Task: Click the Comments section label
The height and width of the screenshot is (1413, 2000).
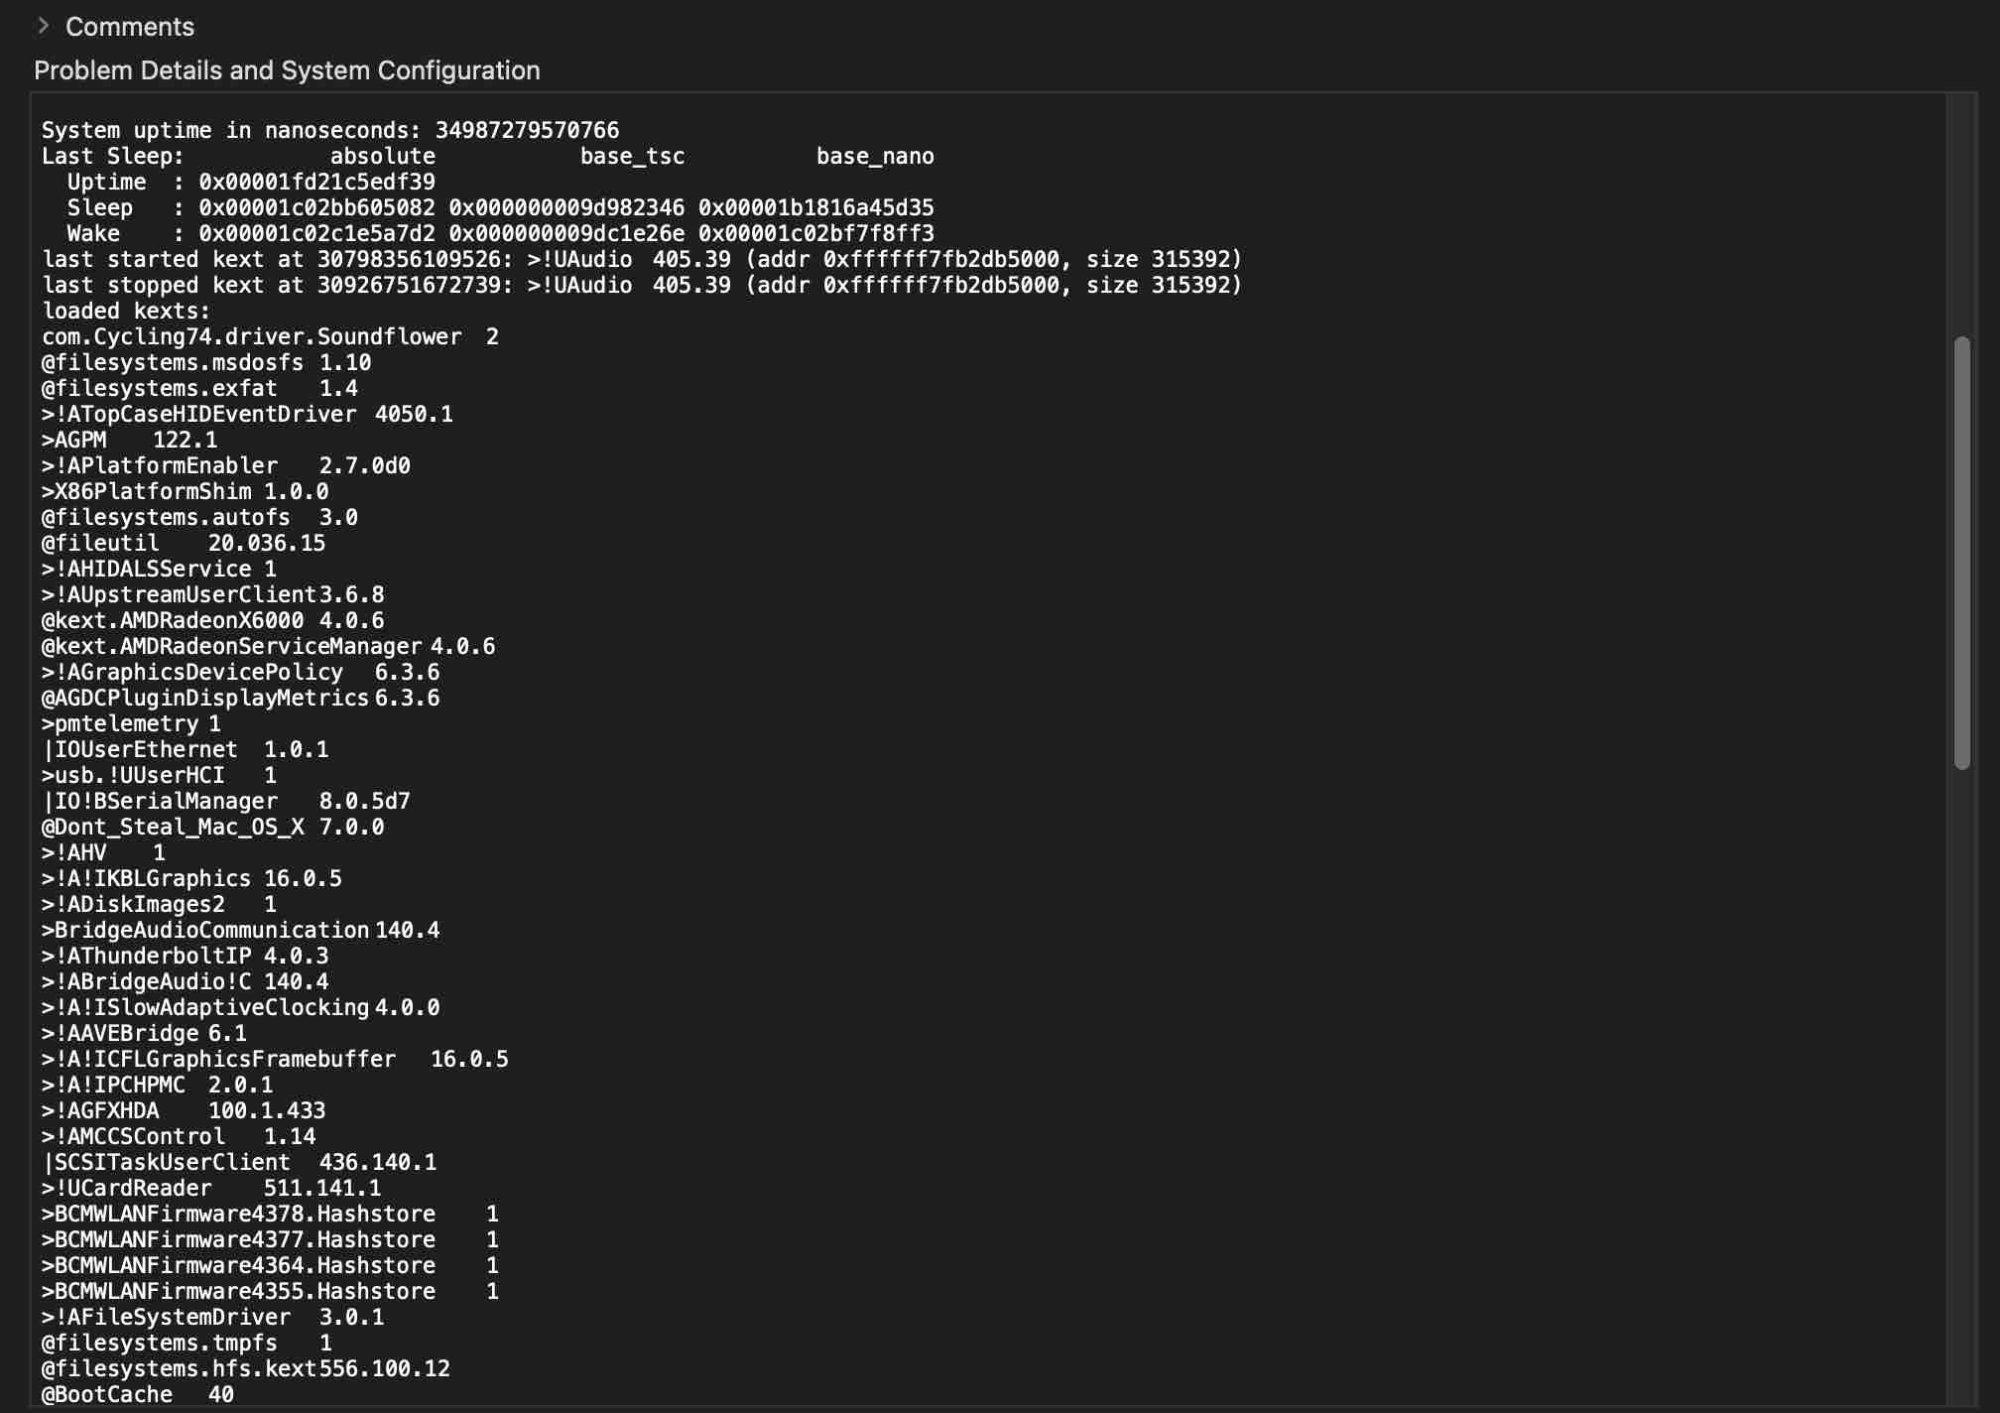Action: click(129, 27)
